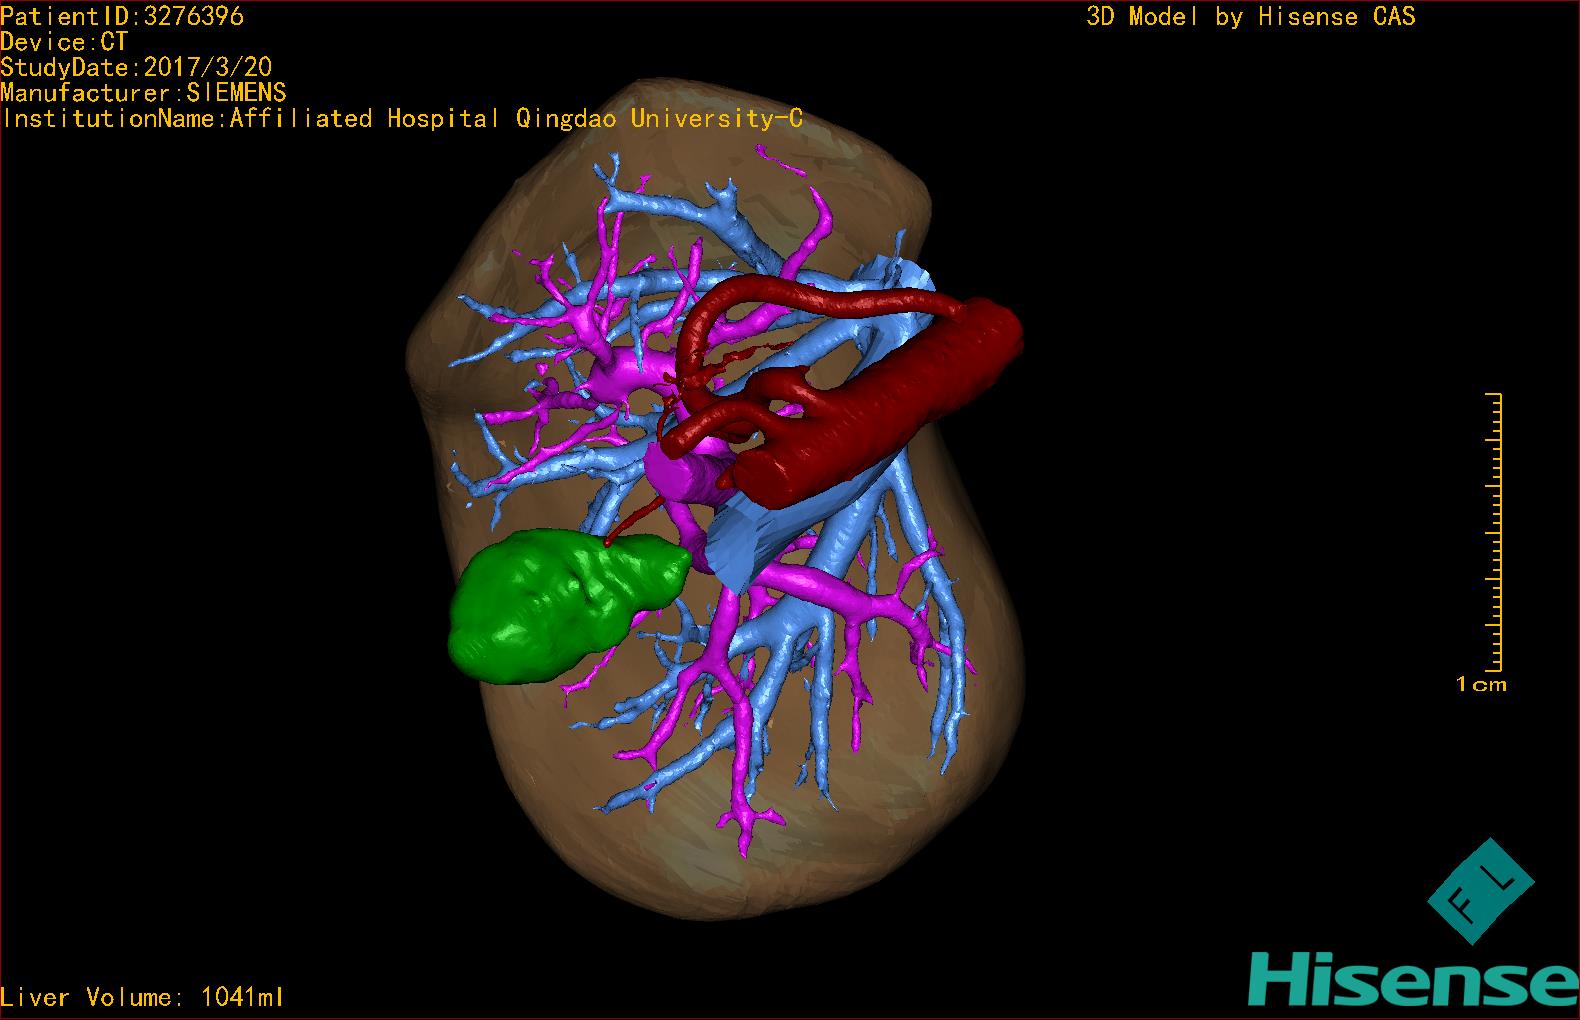Click the "StudyDate:2017/3/20" line
This screenshot has height=1020, width=1580.
pos(136,68)
